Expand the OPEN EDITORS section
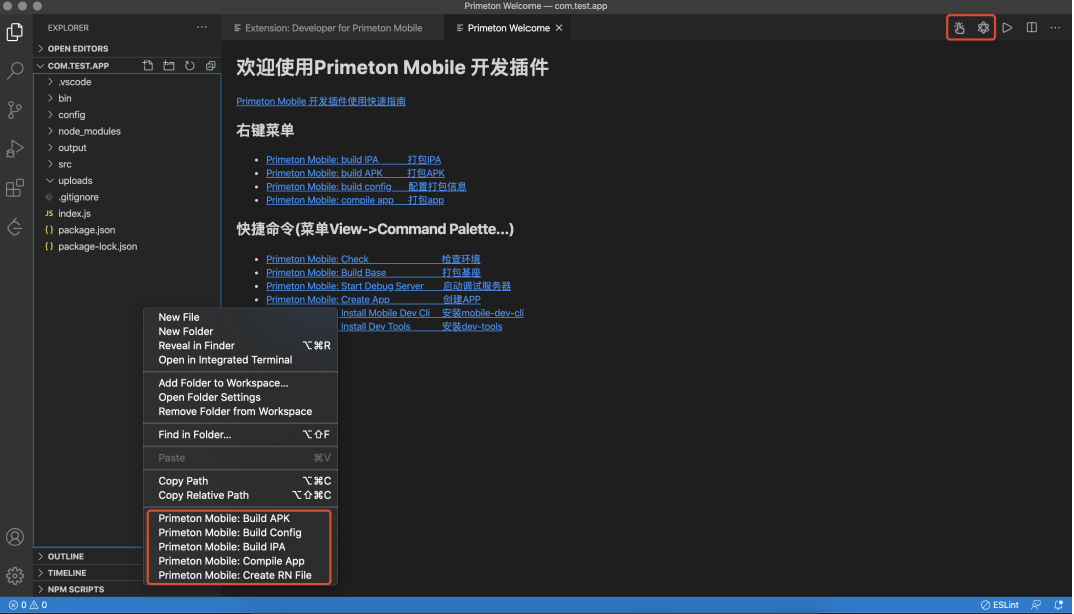Screen dimensions: 1074x614 (x=78, y=48)
